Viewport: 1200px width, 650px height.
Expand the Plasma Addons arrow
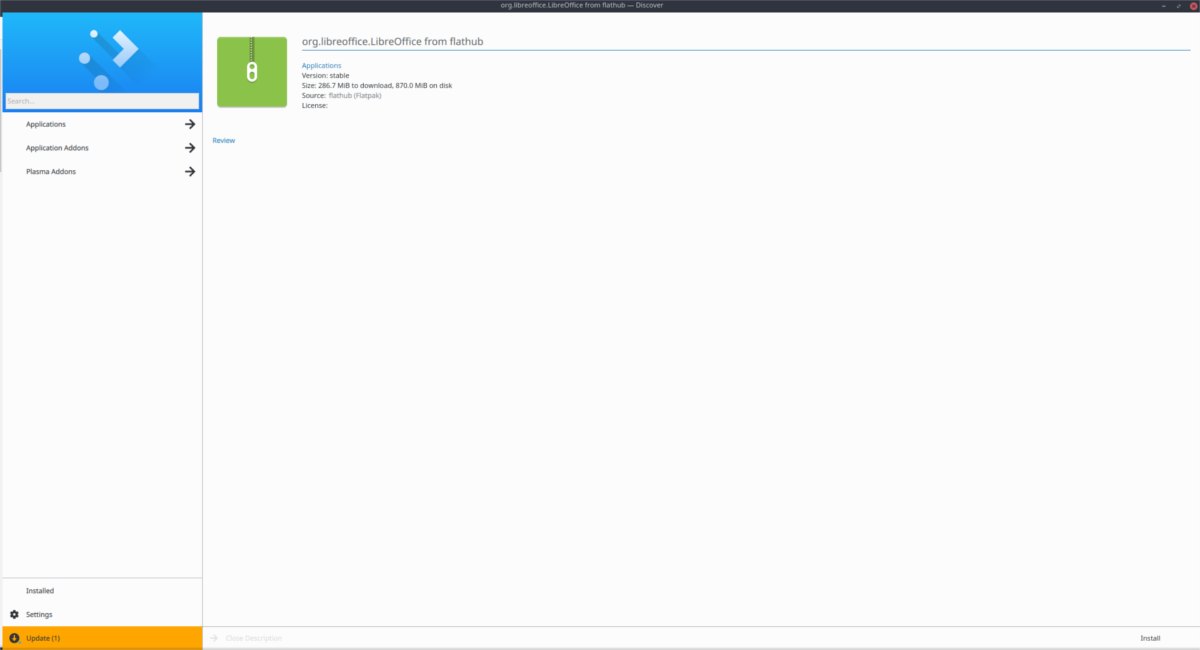(189, 171)
